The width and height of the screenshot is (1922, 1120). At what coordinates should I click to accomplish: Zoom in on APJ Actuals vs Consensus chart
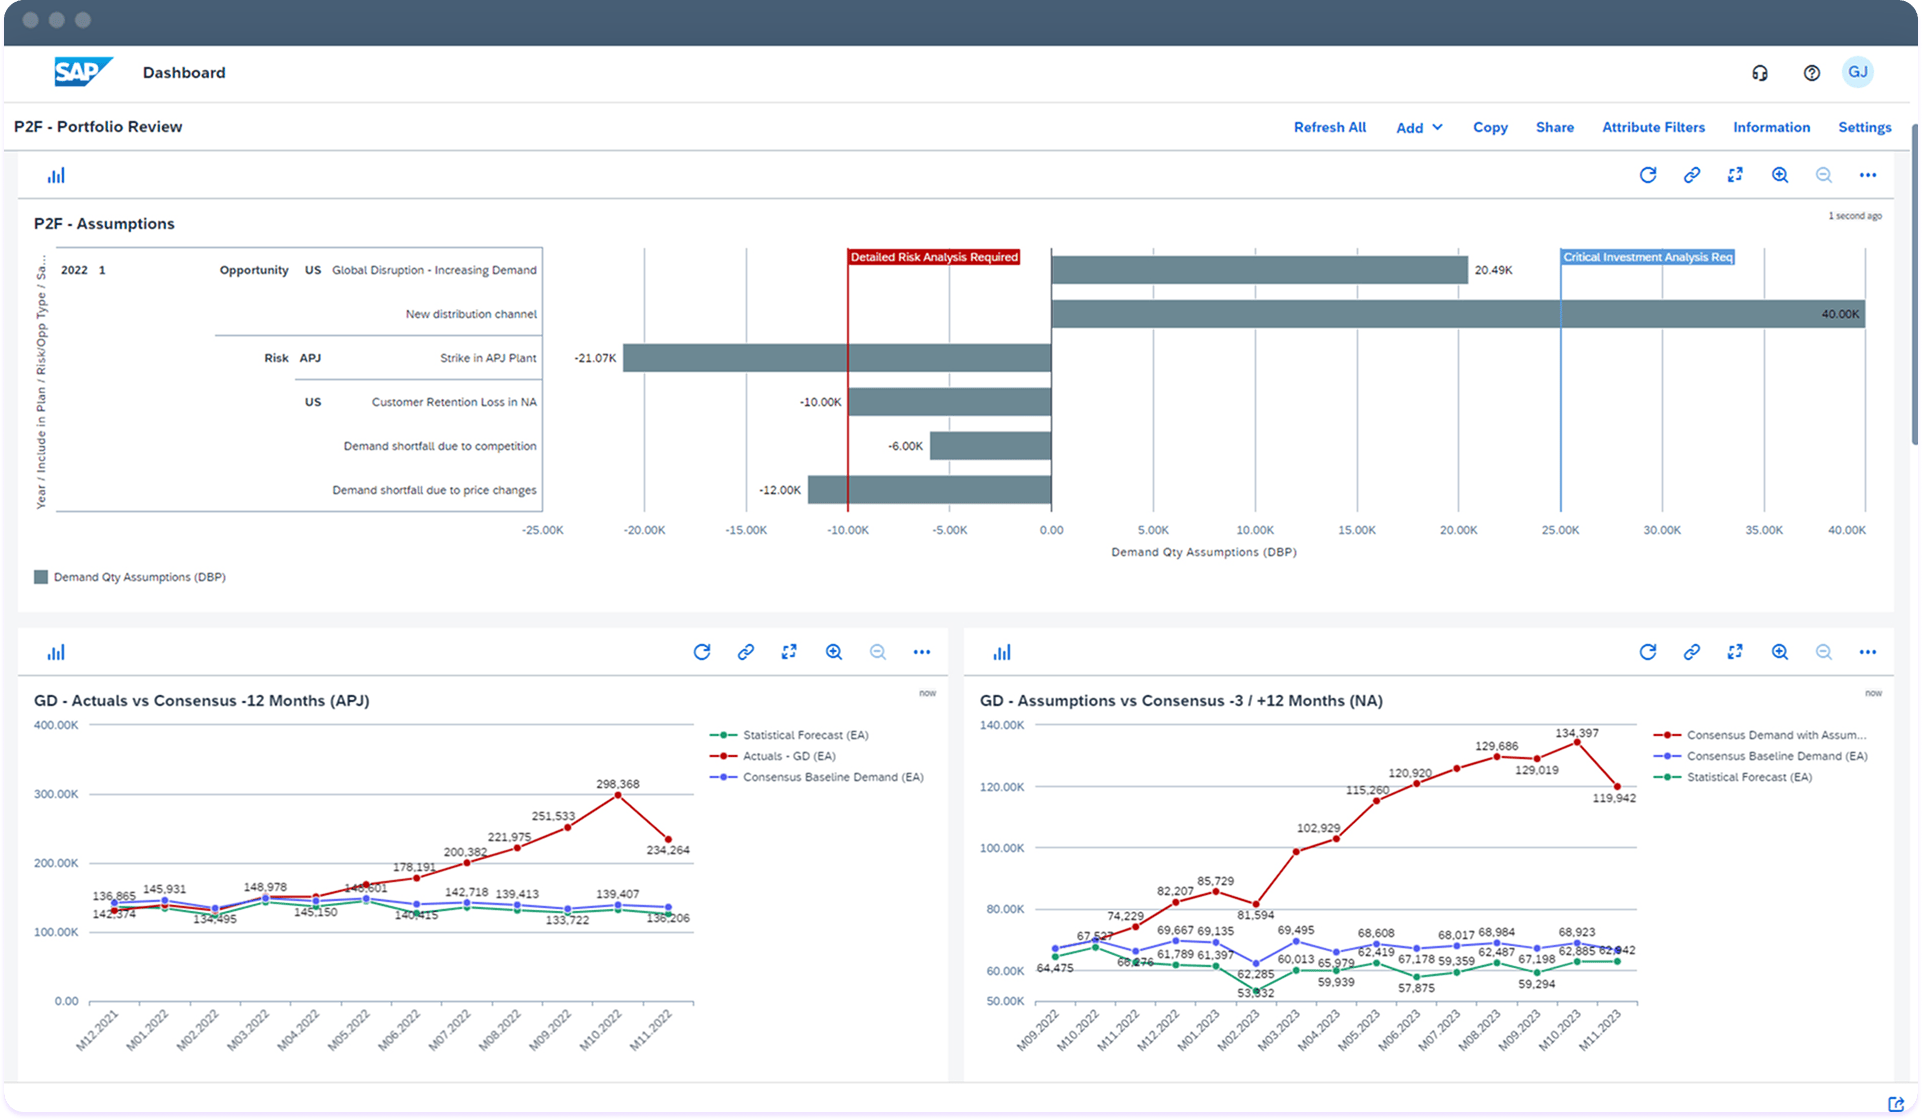(x=834, y=652)
